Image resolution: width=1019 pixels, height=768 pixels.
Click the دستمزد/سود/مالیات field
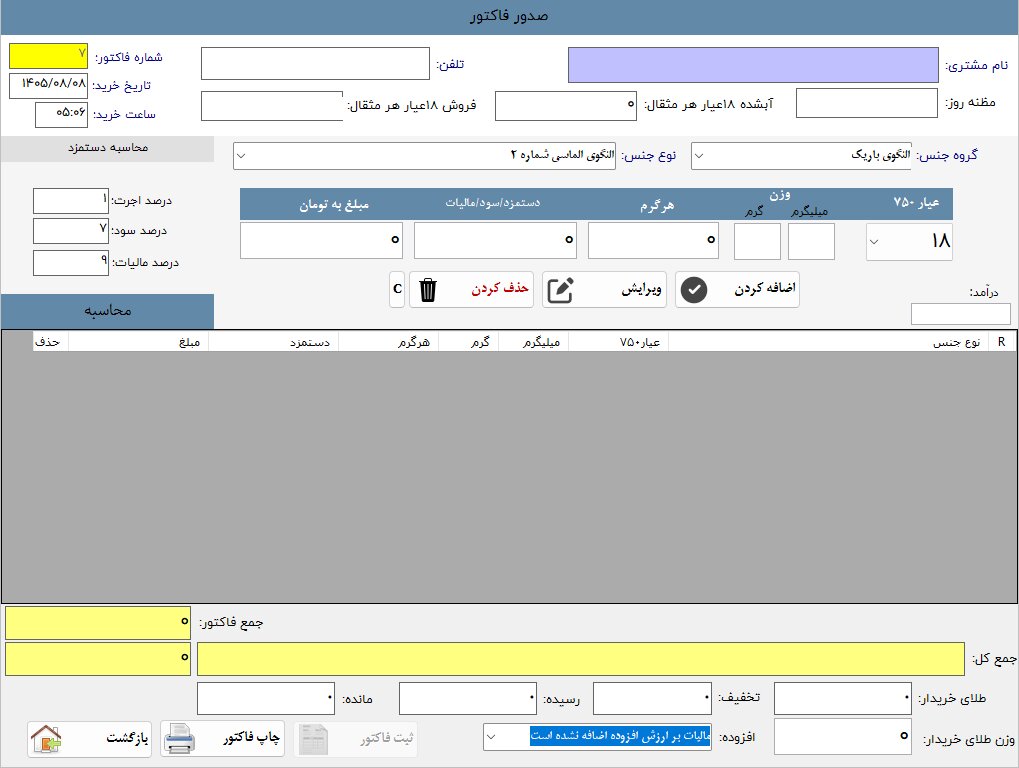pyautogui.click(x=495, y=240)
